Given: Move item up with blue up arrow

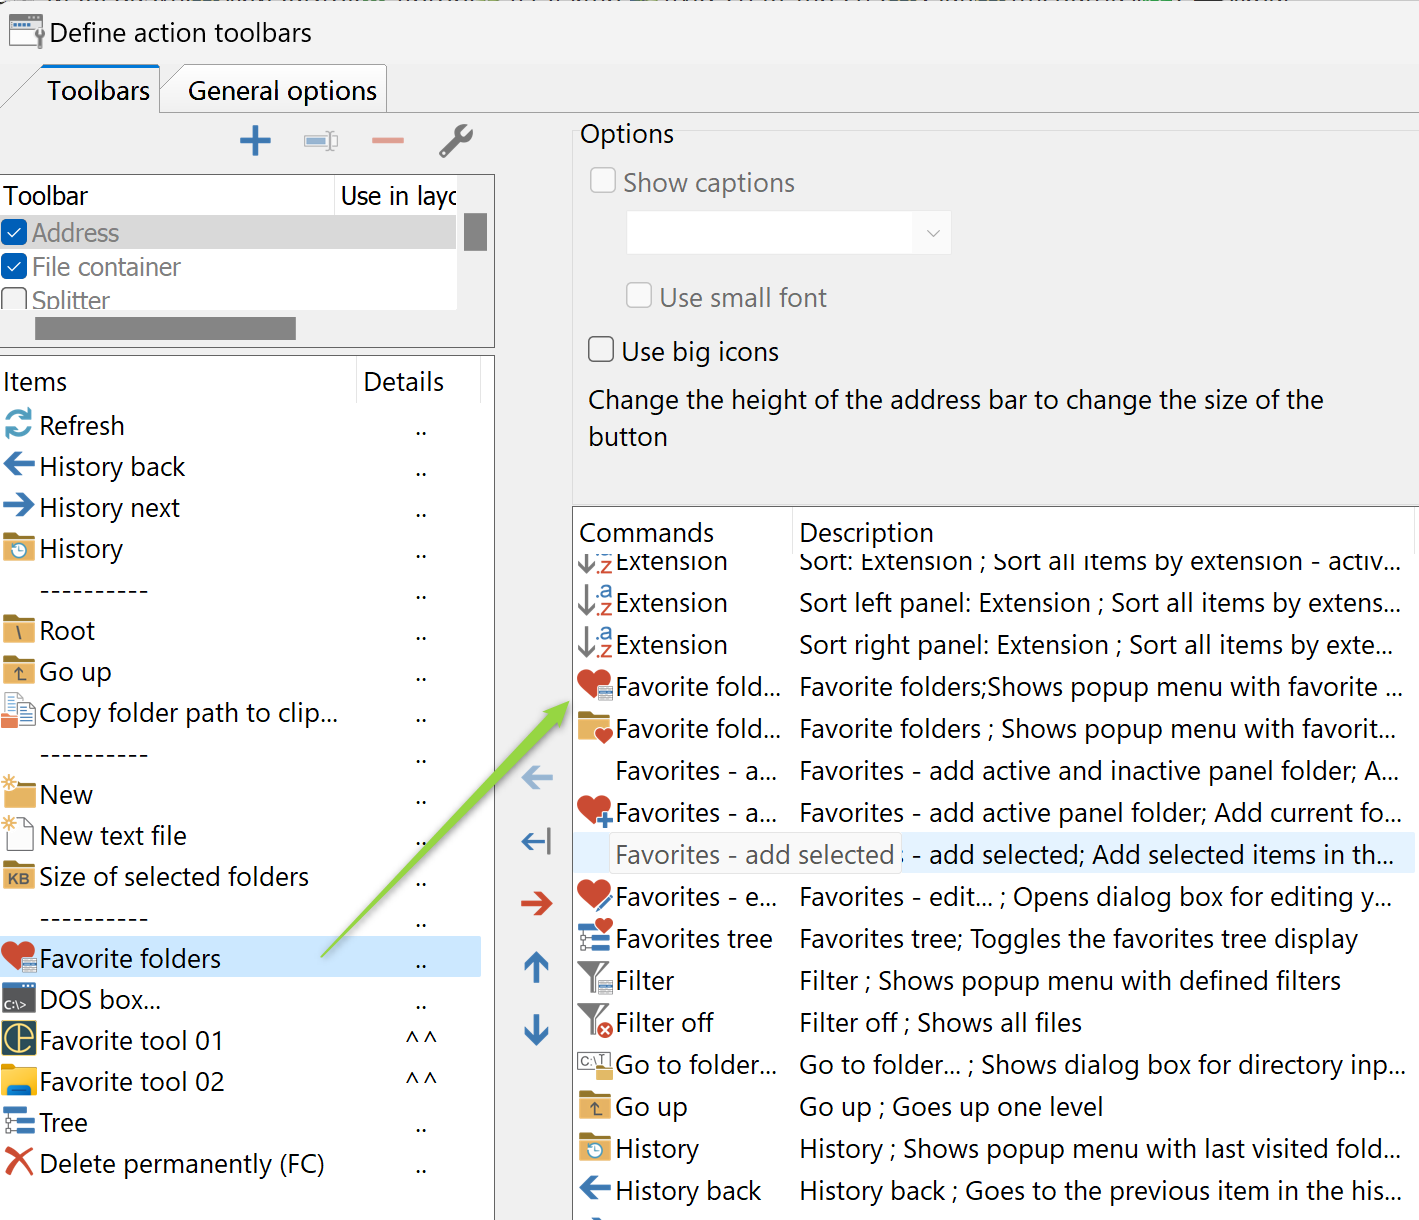Looking at the screenshot, I should point(537,967).
